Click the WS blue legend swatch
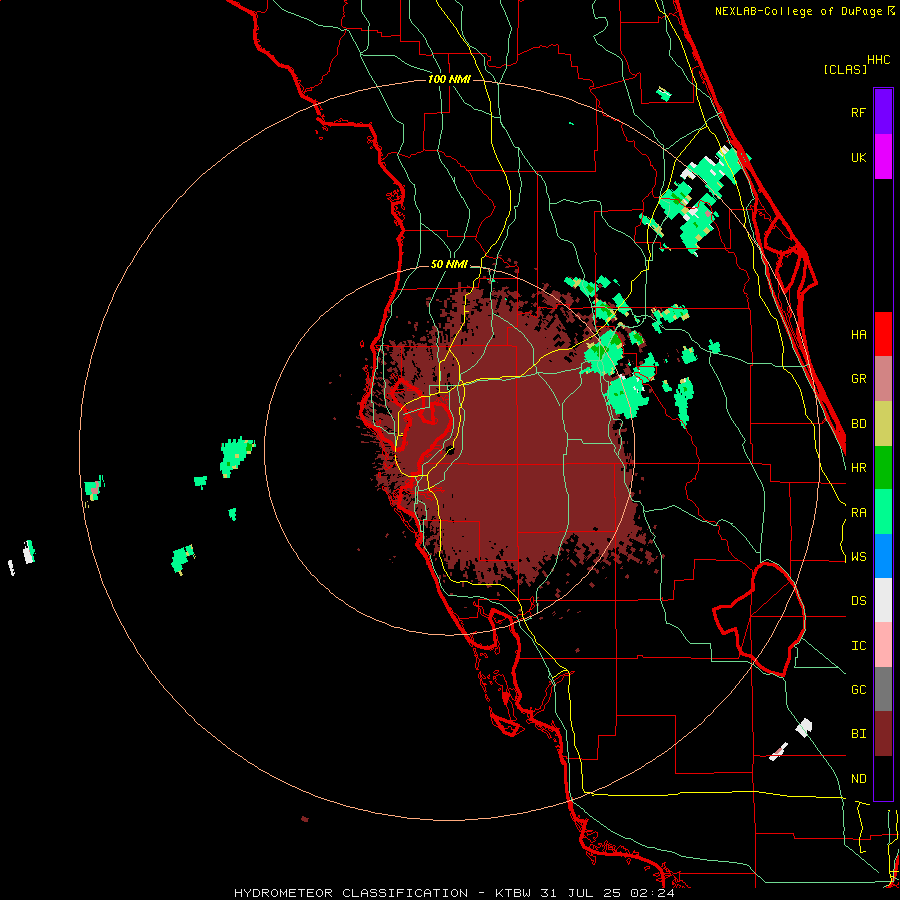Screen dimensions: 900x900 coord(883,556)
